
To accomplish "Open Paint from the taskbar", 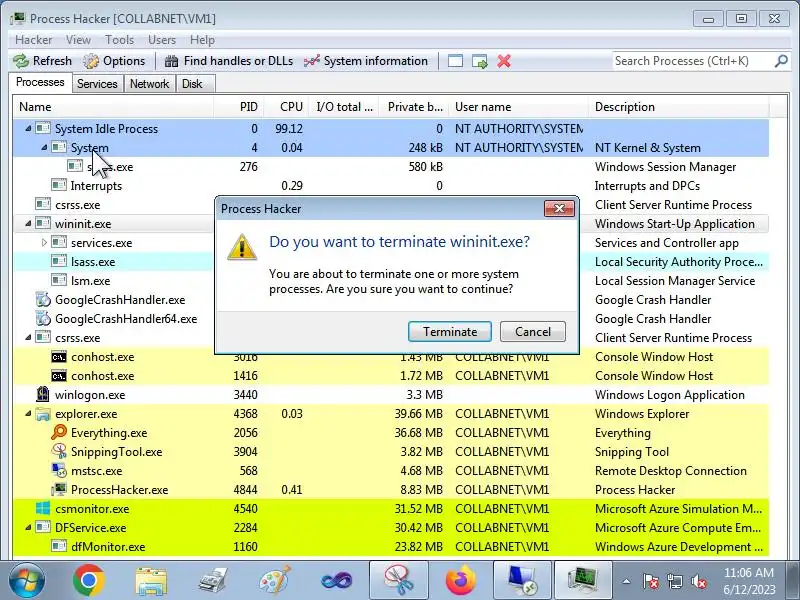I will pos(274,580).
